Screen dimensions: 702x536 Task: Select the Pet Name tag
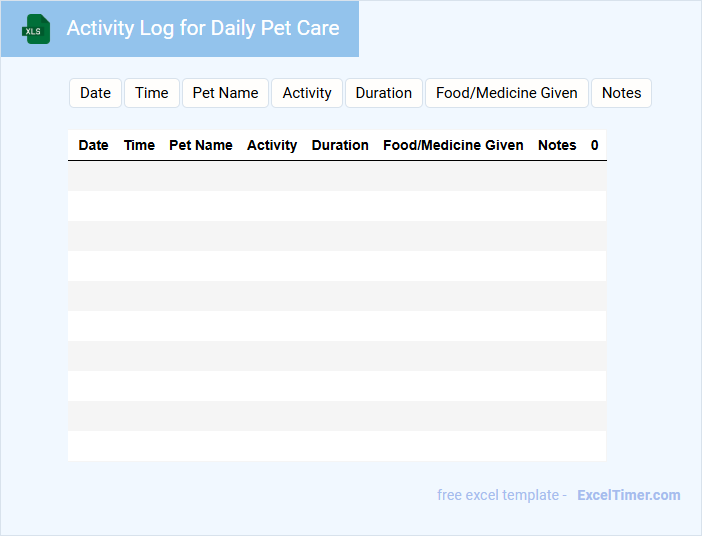[225, 93]
